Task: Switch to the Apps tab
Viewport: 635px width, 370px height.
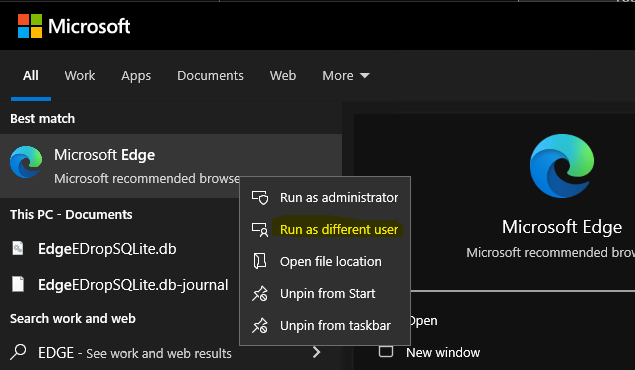Action: point(136,76)
